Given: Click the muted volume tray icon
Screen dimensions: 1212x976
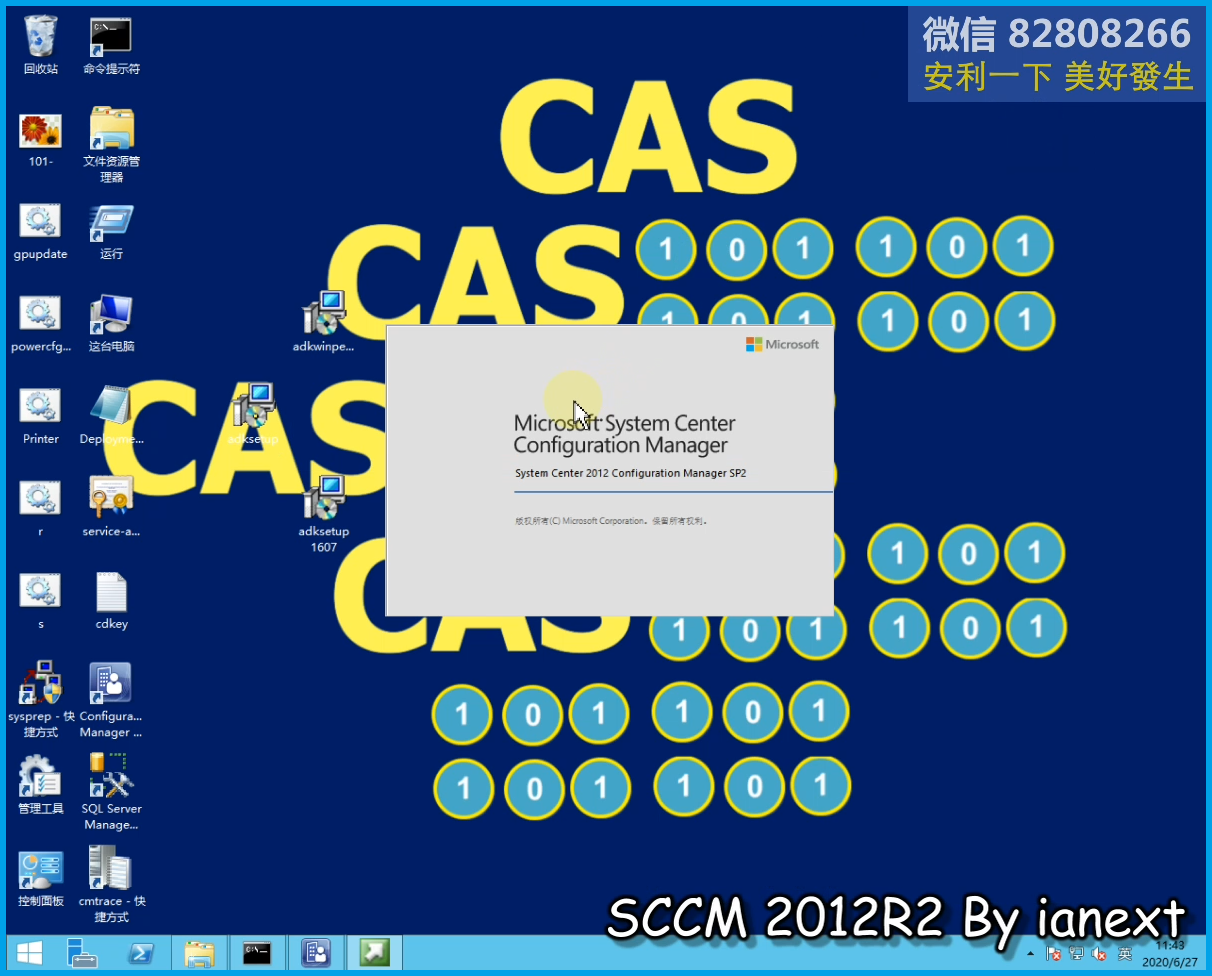Looking at the screenshot, I should (1100, 954).
